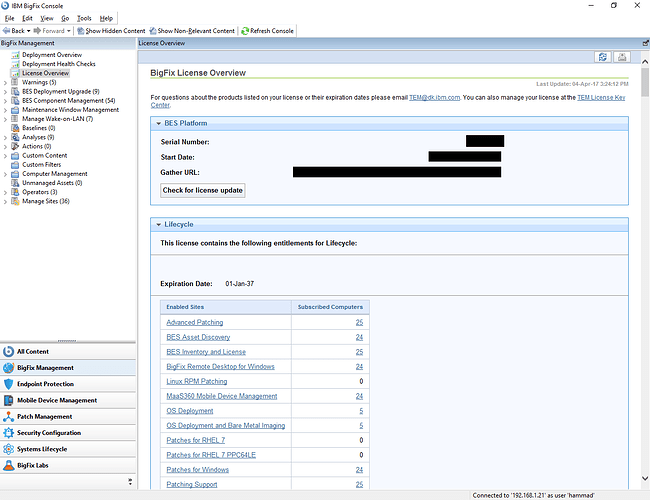Click the All Content domain icon
The image size is (650, 500).
(x=8, y=352)
